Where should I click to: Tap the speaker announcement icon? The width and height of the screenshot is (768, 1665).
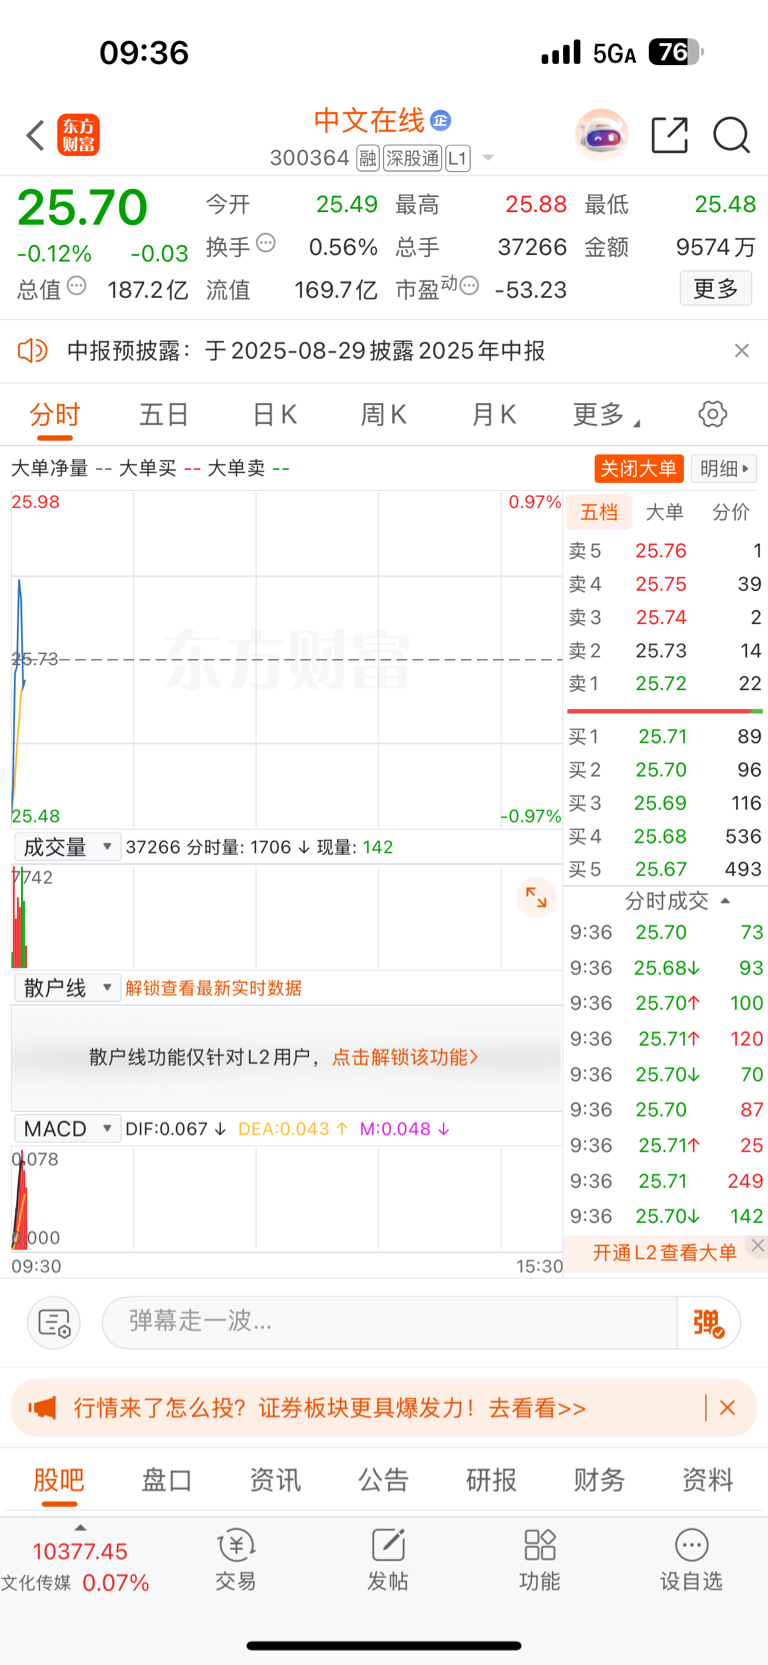(33, 351)
